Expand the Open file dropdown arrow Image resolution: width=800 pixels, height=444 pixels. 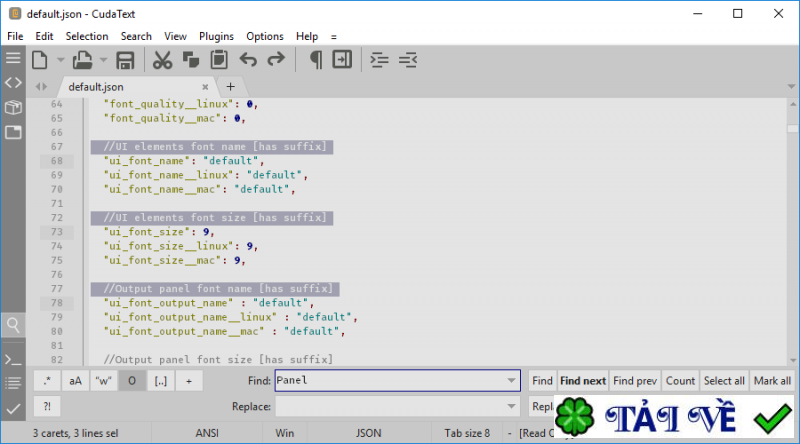(103, 61)
